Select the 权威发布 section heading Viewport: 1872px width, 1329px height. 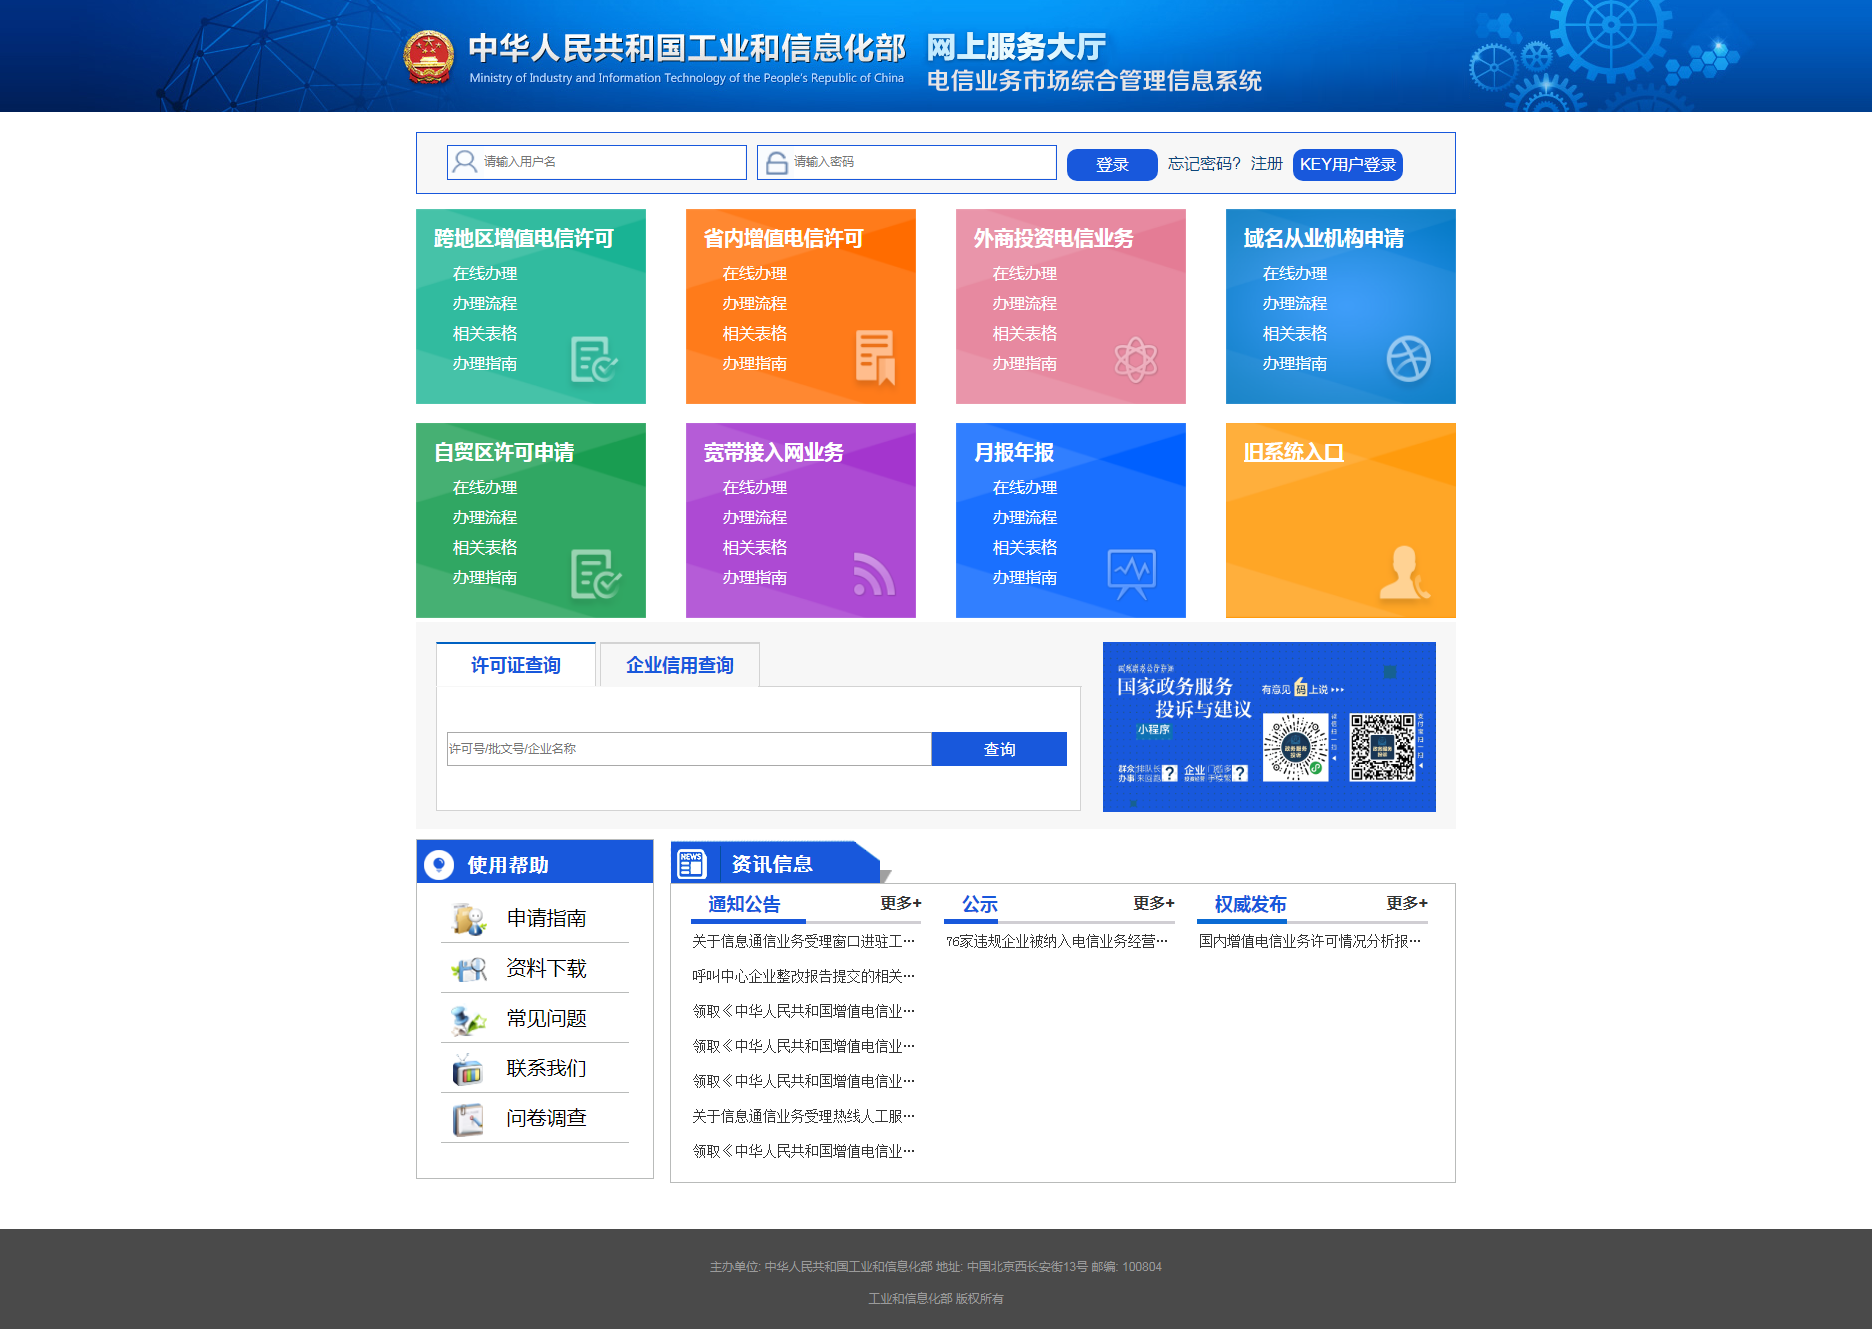[1250, 904]
